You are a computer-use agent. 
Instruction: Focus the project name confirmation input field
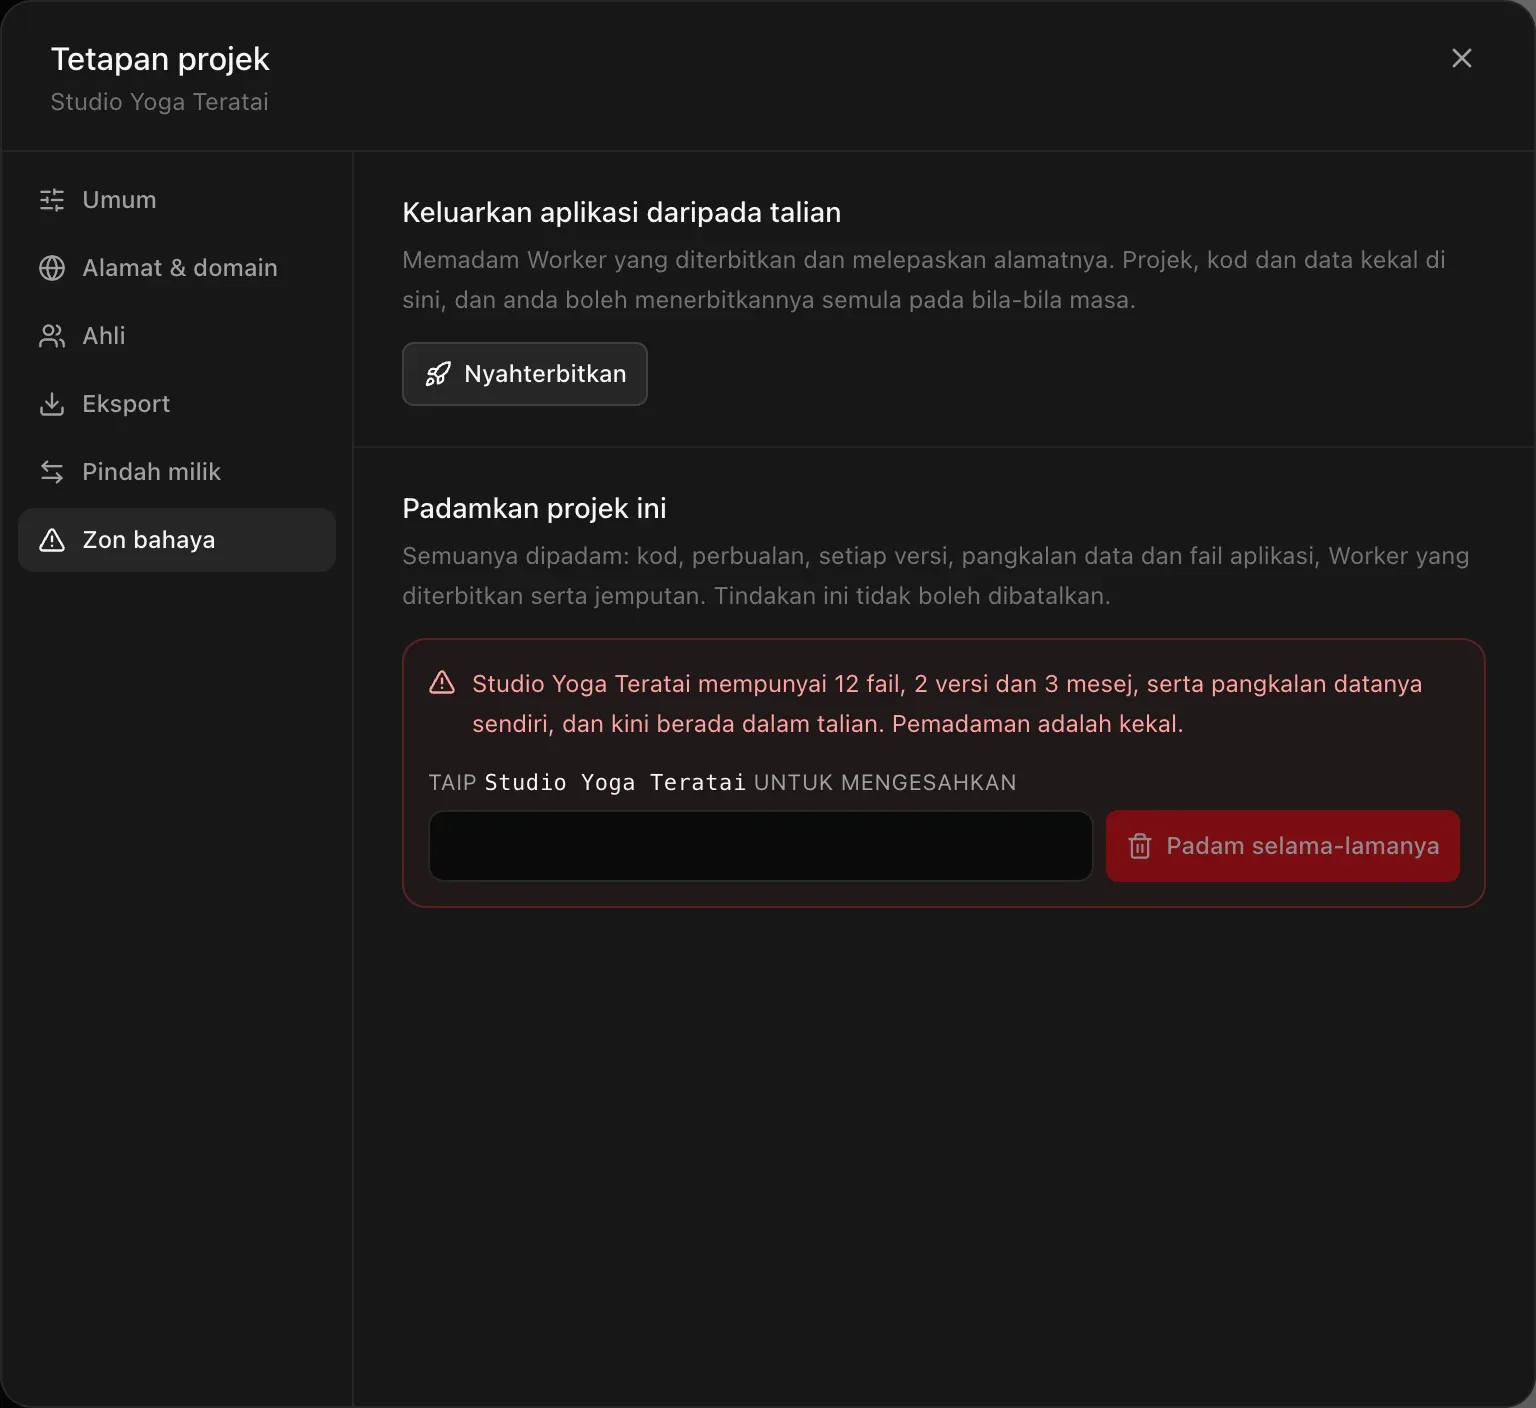(x=761, y=846)
